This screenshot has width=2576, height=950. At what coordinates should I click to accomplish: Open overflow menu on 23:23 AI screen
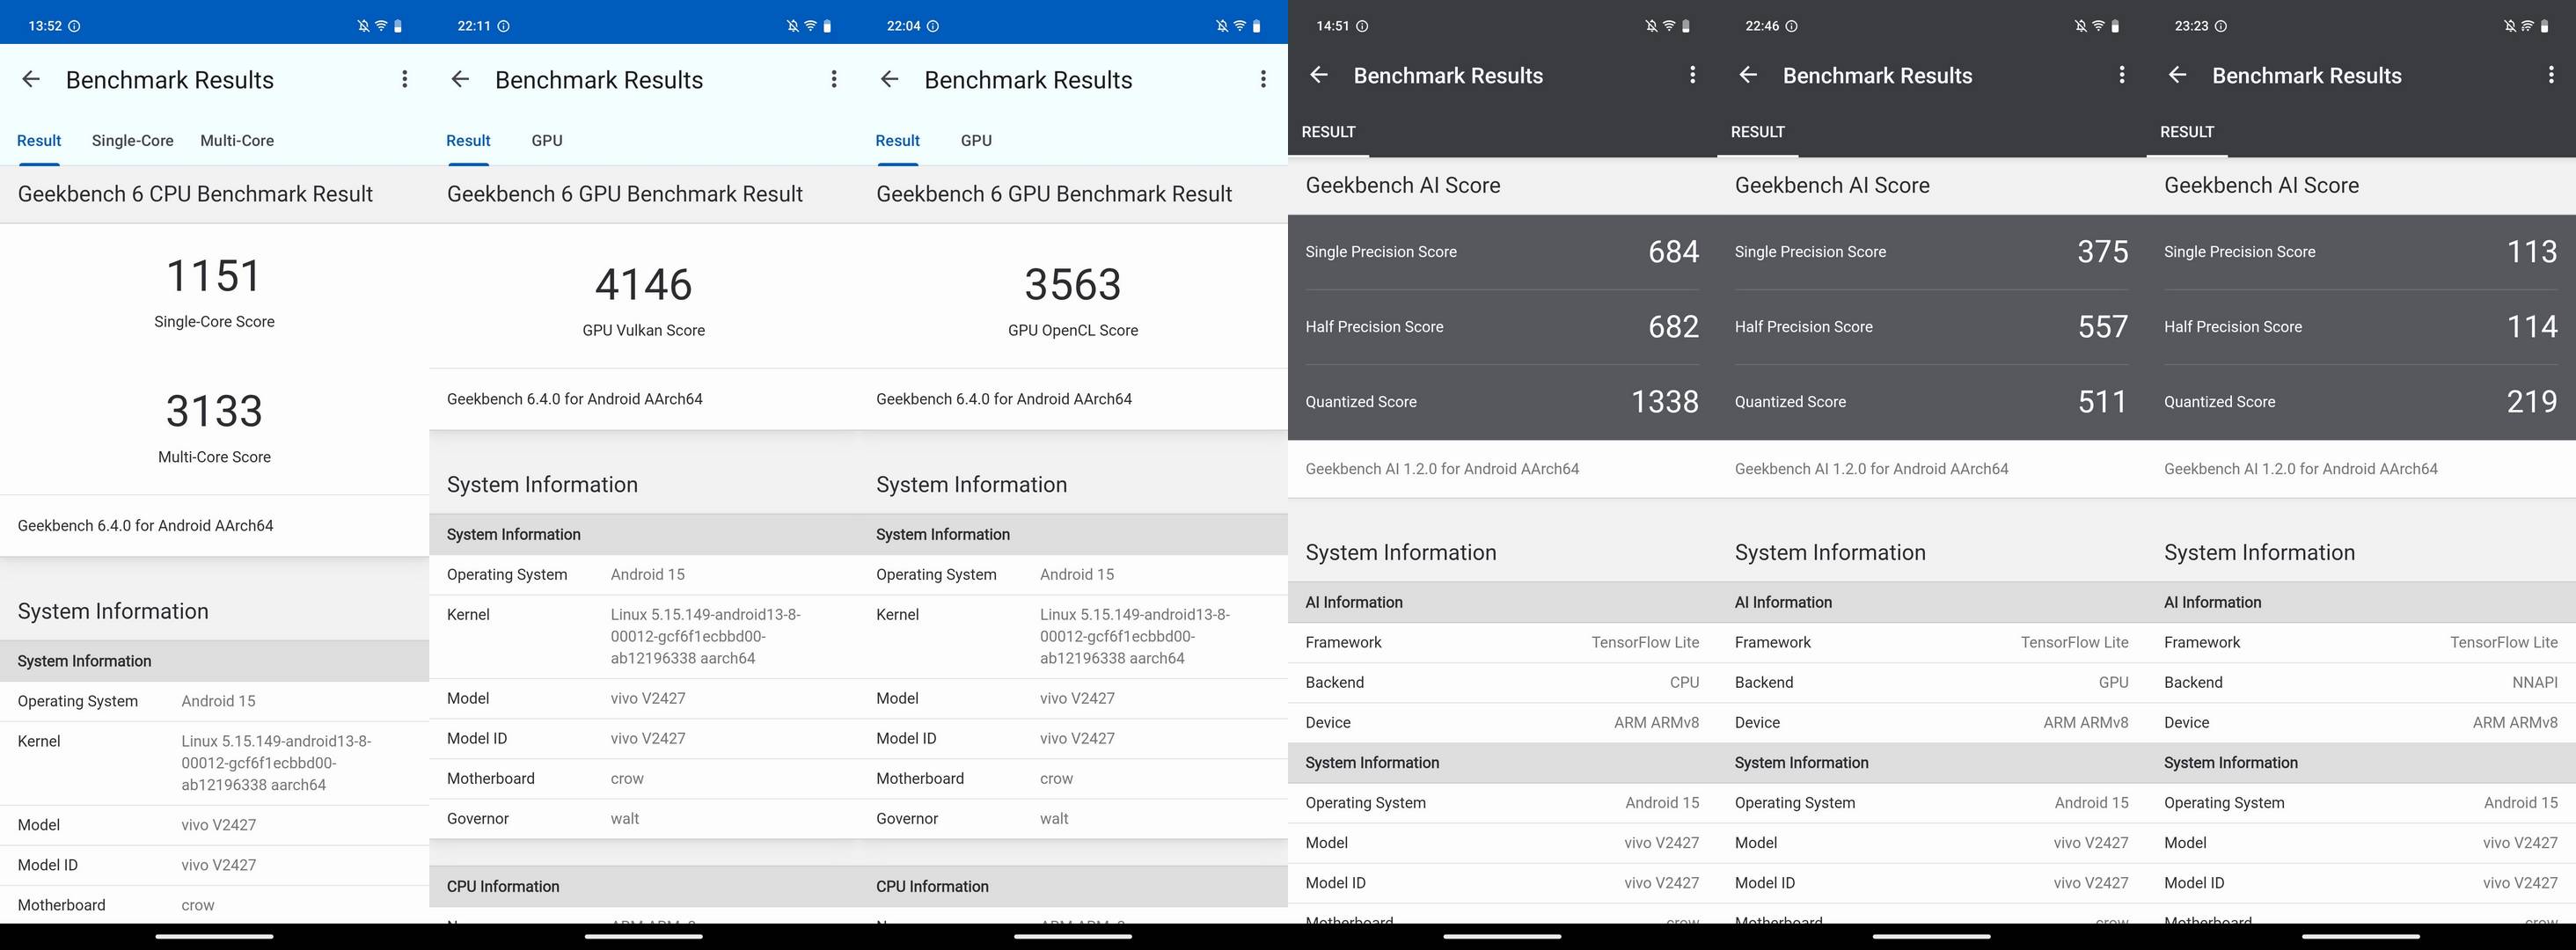(x=2551, y=75)
